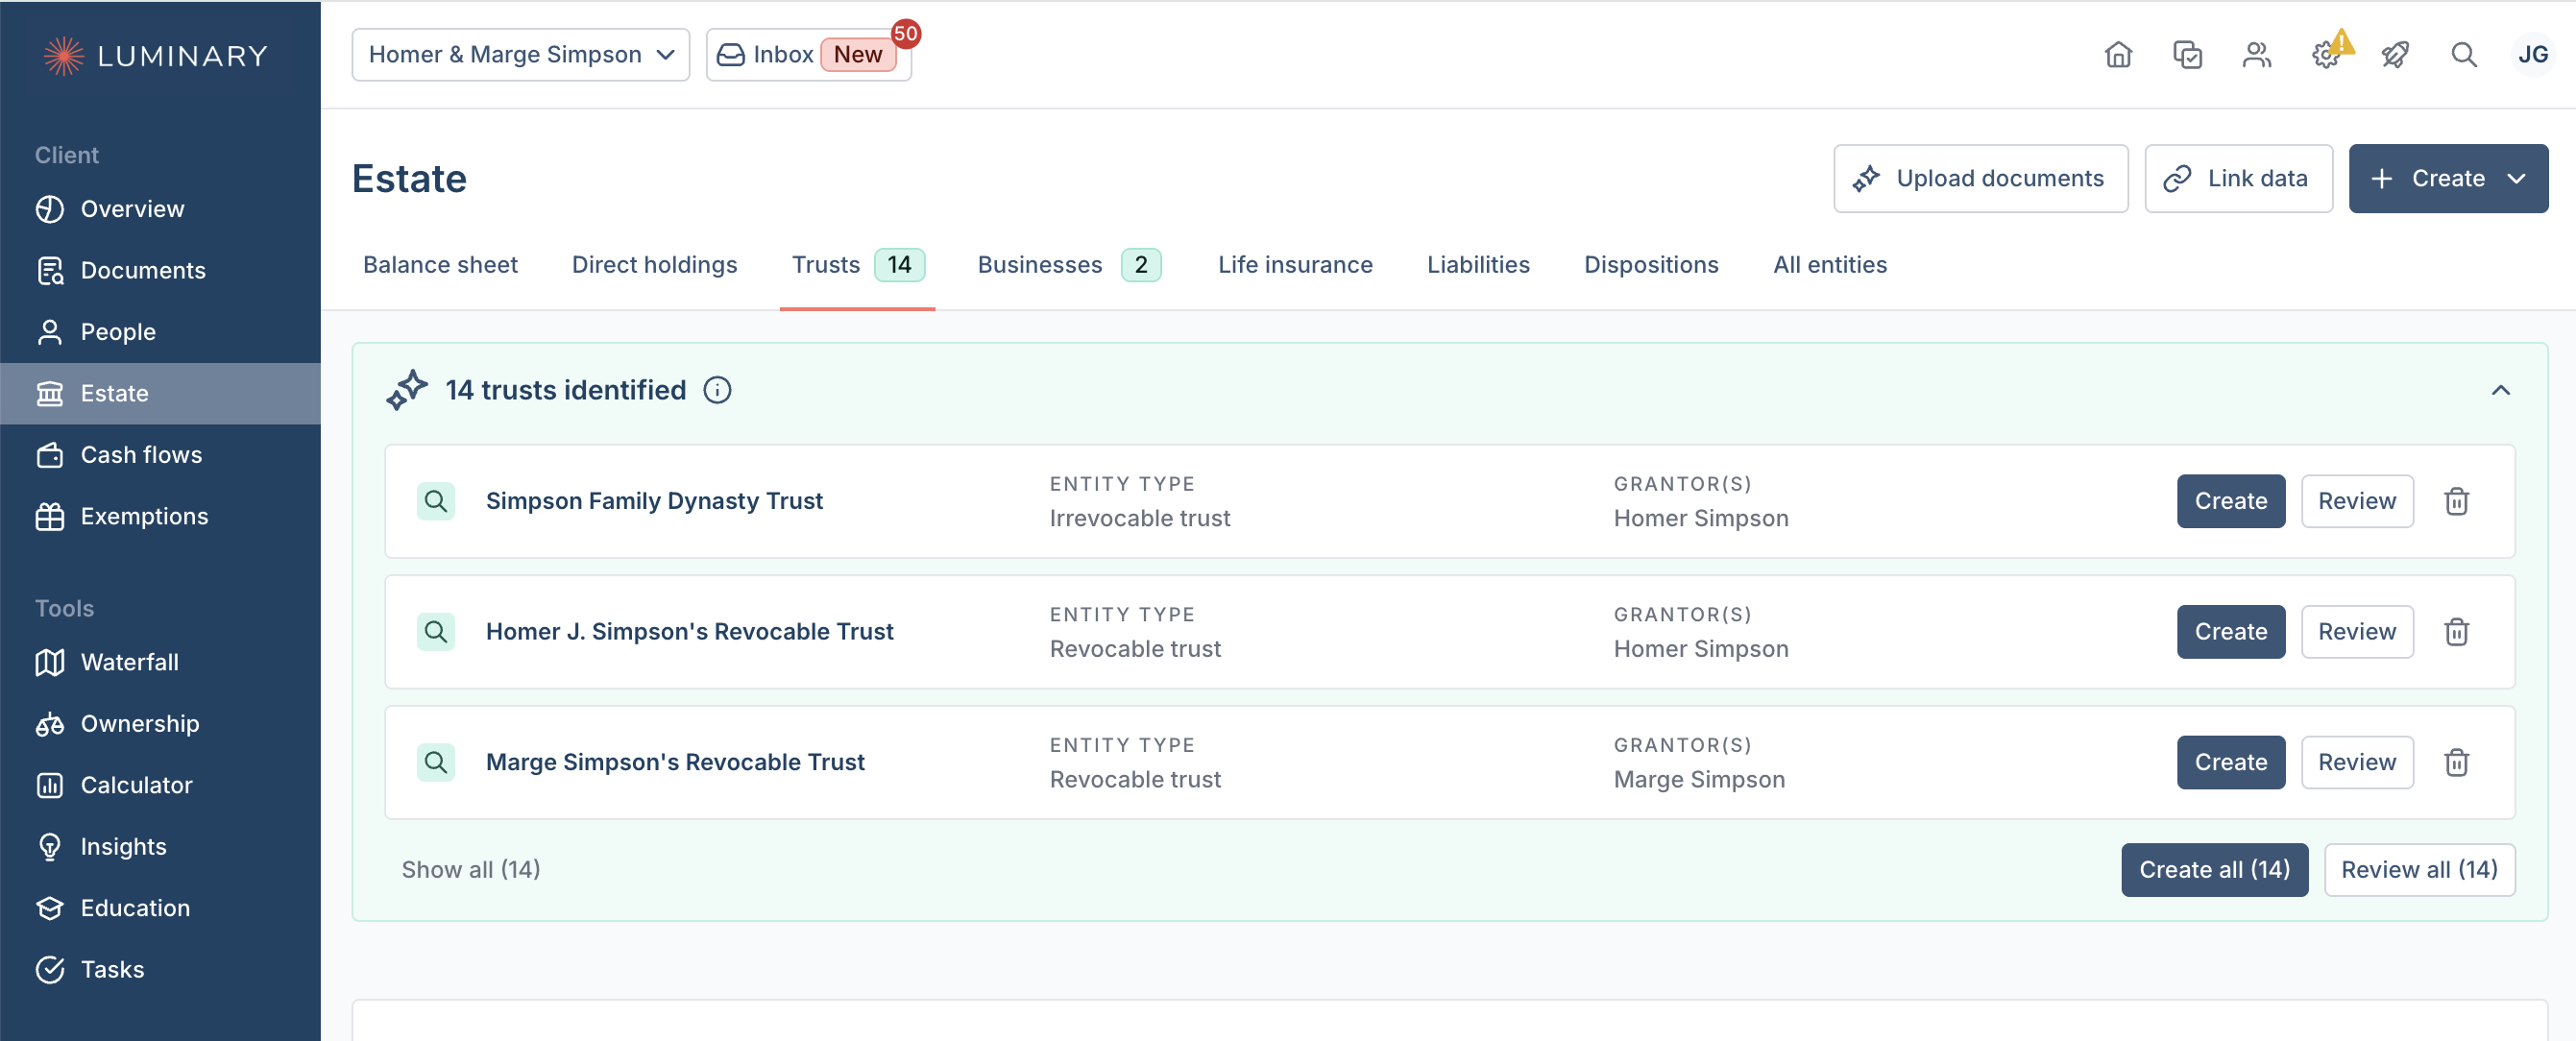
Task: Open Insights from sidebar
Action: [x=160, y=847]
